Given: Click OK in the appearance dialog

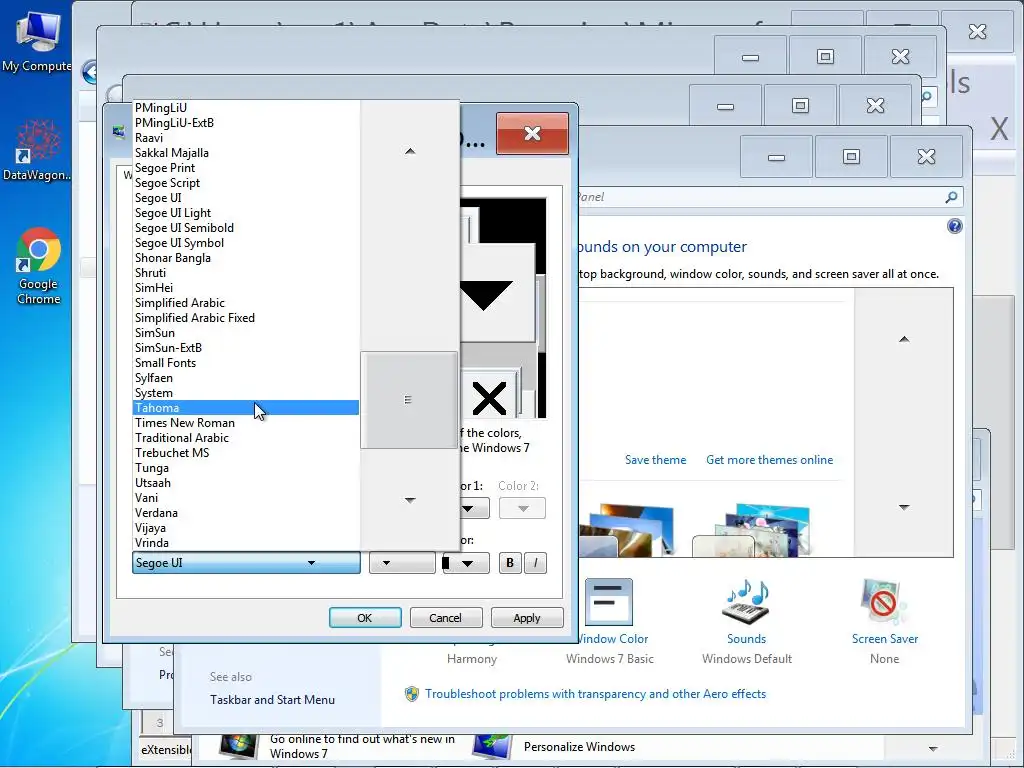Looking at the screenshot, I should tap(364, 618).
